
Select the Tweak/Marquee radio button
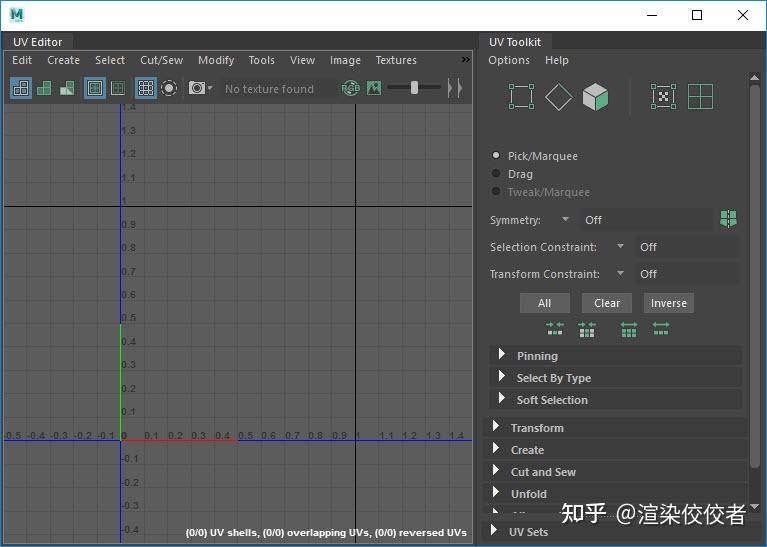[496, 191]
